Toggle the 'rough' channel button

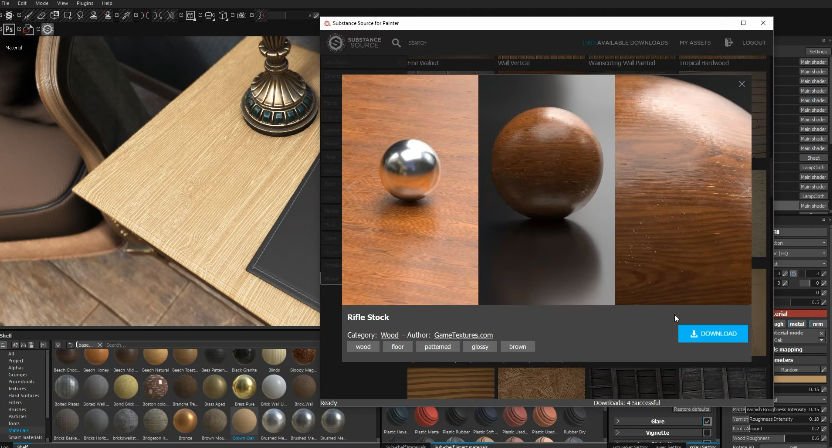(x=778, y=324)
